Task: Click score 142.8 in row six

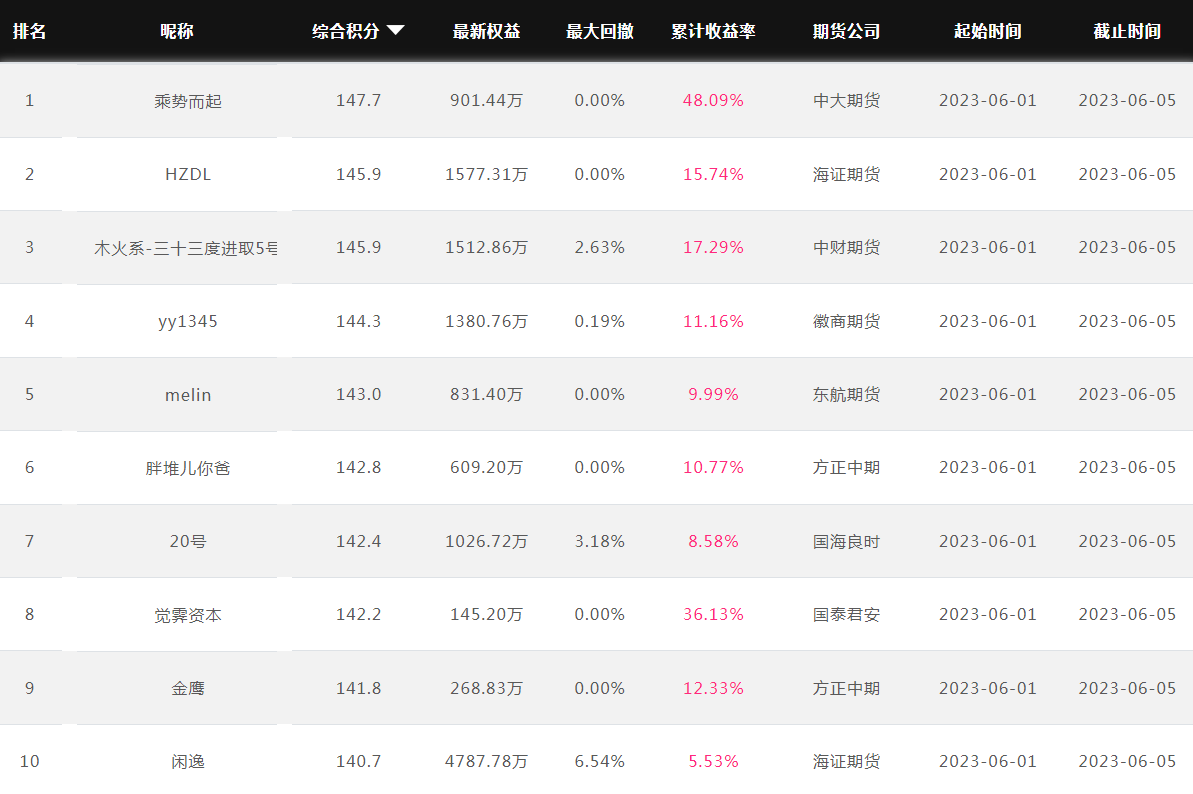Action: (x=358, y=467)
